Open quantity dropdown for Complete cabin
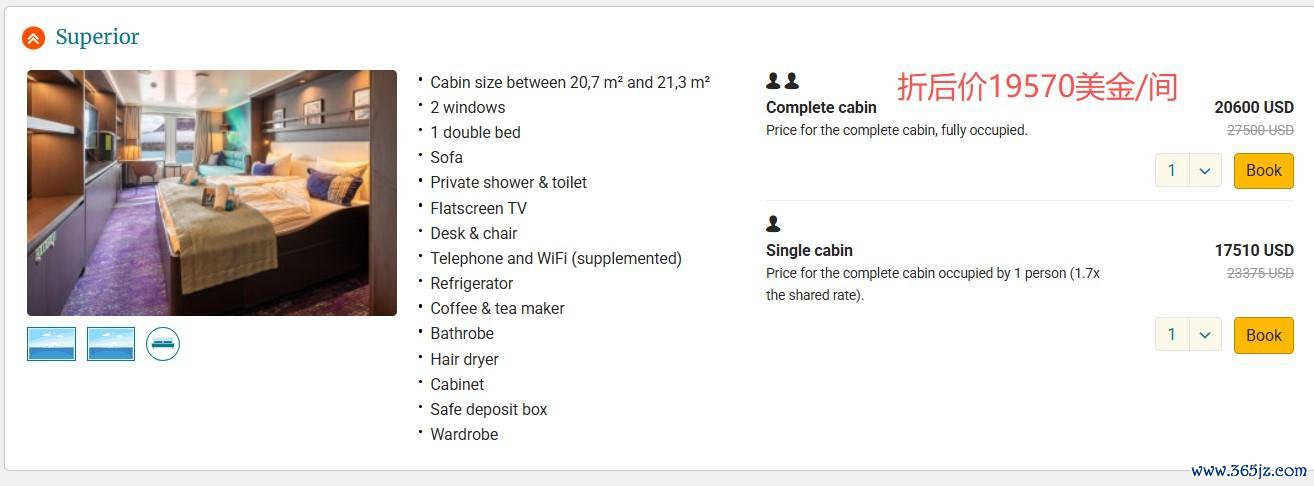 tap(1188, 171)
